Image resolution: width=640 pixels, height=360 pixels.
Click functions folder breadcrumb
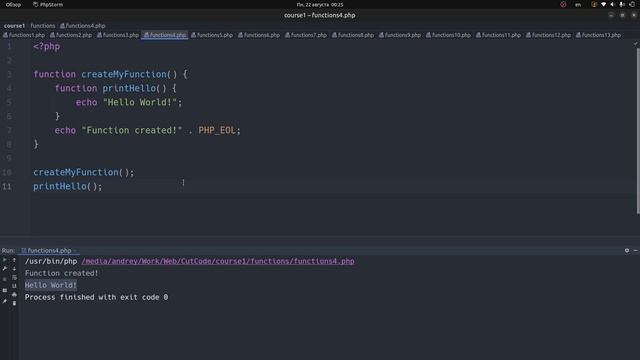pos(42,26)
